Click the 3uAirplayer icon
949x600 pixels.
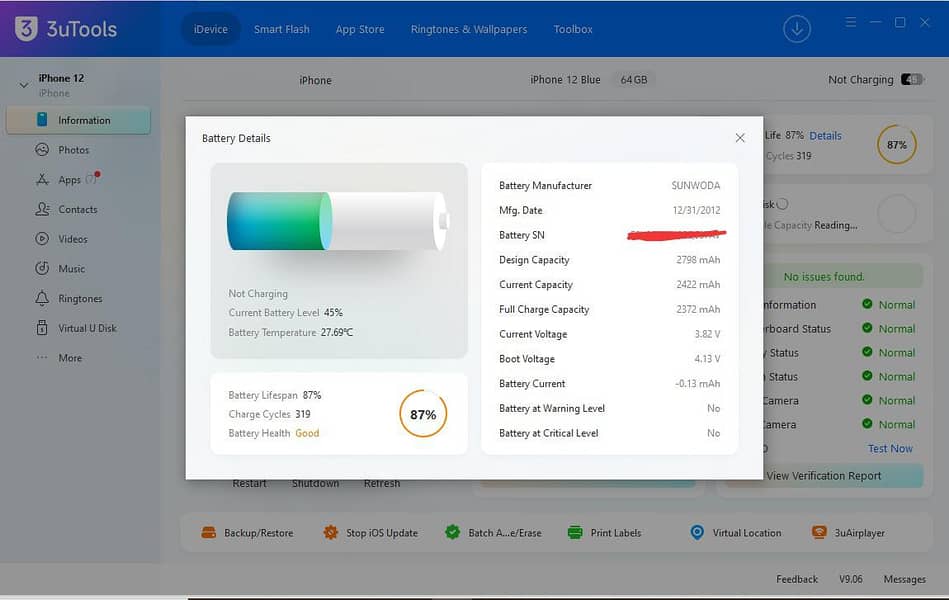[819, 533]
